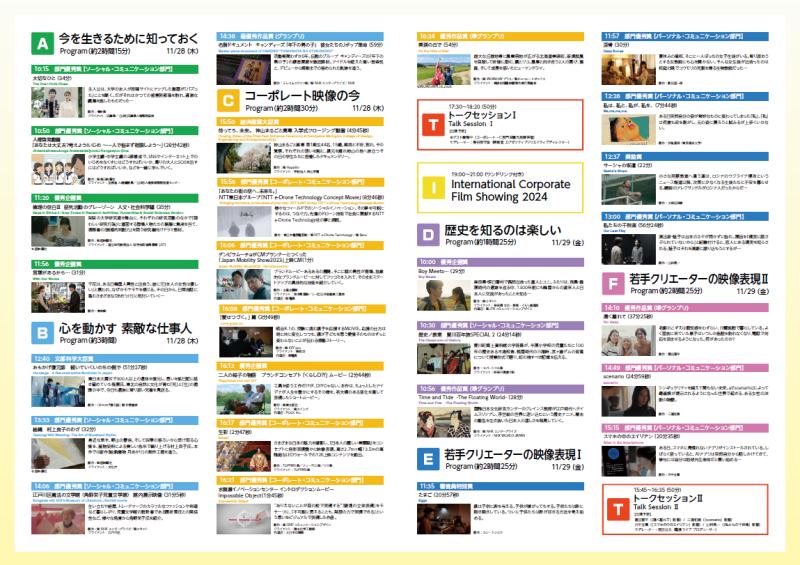Select the heading 若手クリエーターの映像表現Ⅱ
The image size is (800, 565).
[x=699, y=279]
